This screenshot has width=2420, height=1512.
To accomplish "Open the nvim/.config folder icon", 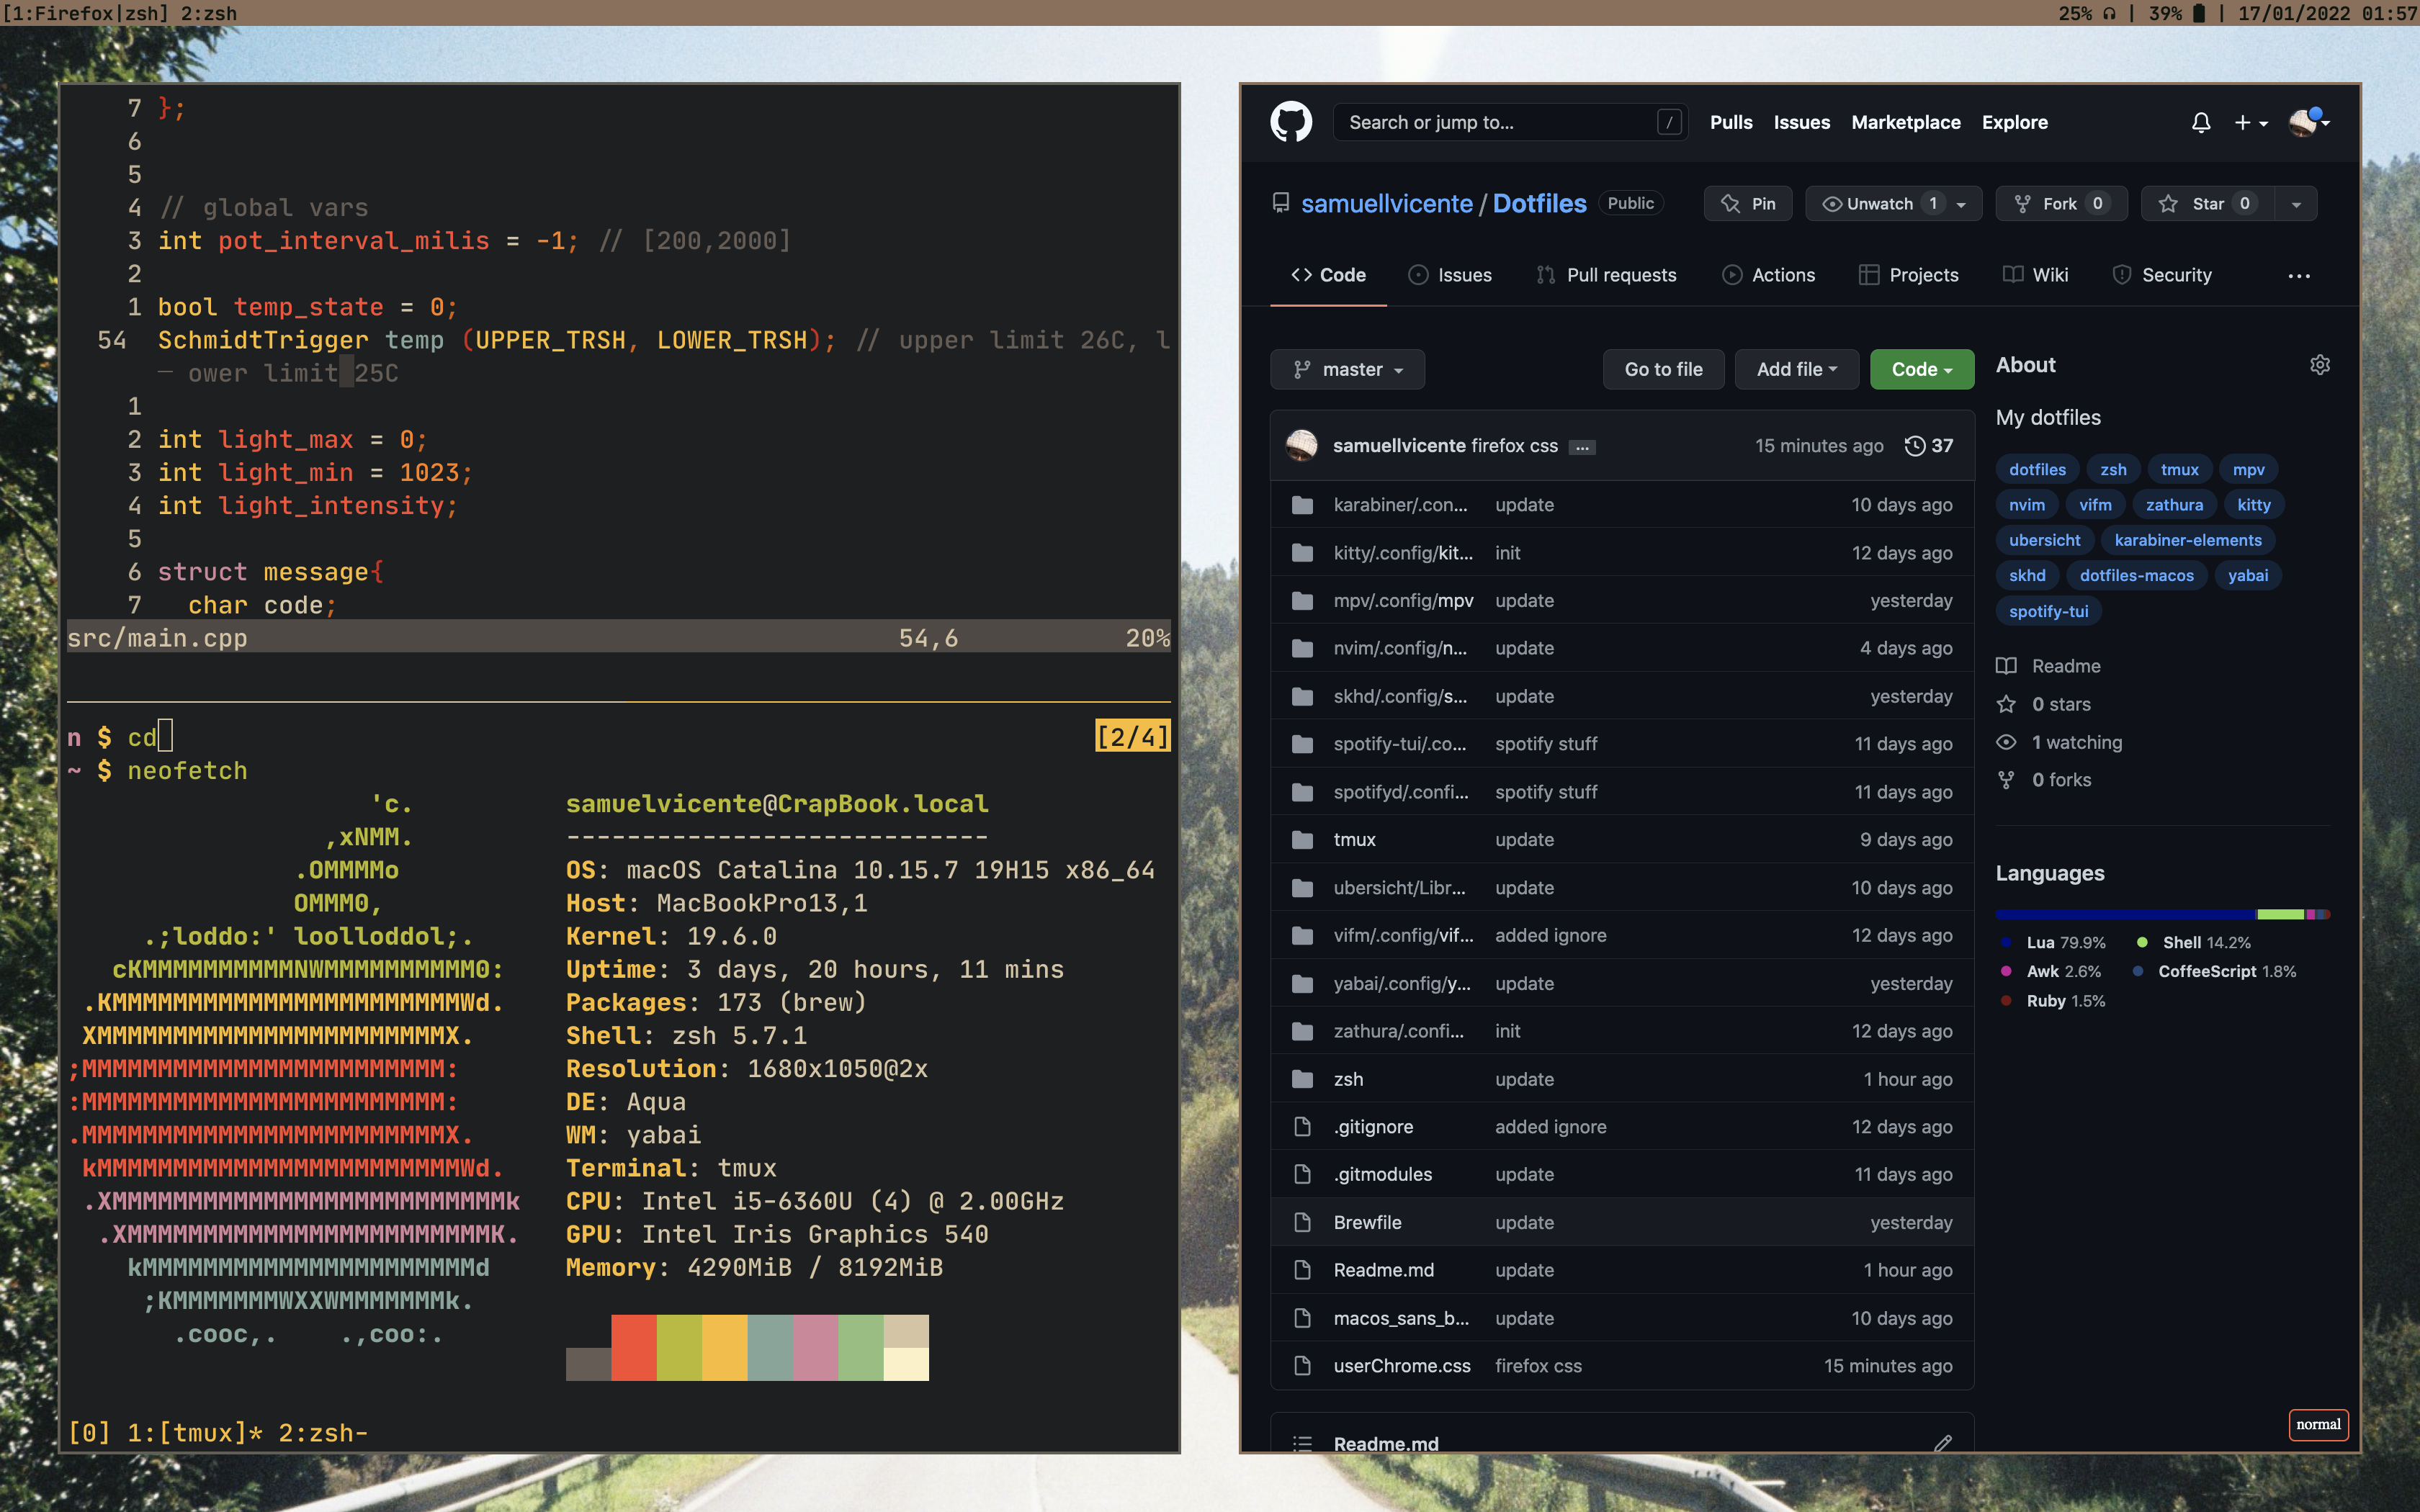I will (x=1302, y=649).
